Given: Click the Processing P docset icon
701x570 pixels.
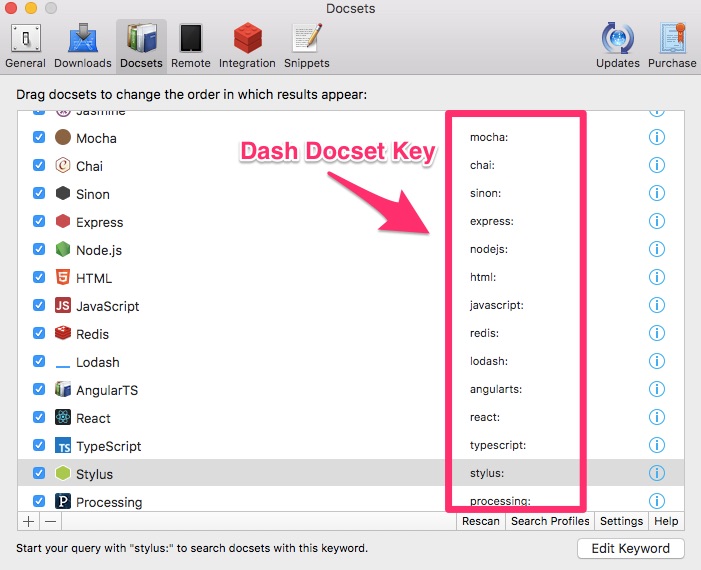Looking at the screenshot, I should click(x=63, y=501).
